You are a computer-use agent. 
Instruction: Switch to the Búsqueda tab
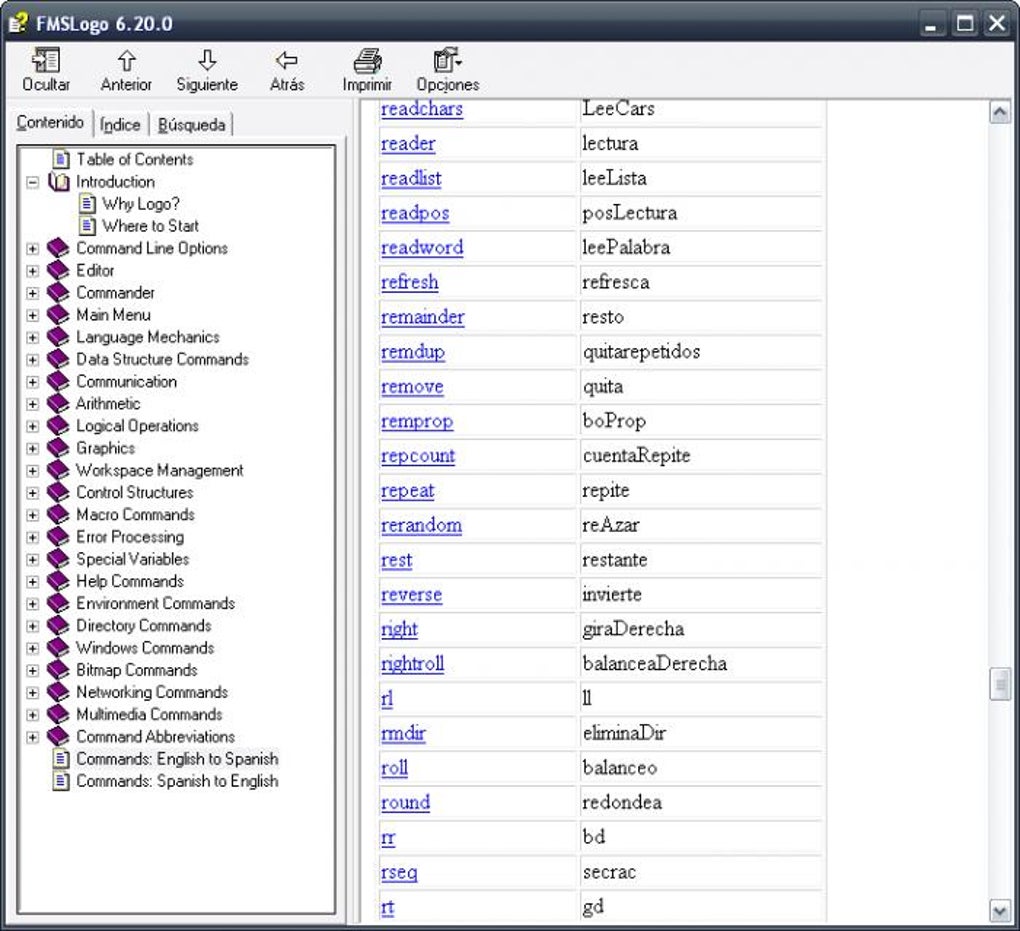click(x=191, y=124)
